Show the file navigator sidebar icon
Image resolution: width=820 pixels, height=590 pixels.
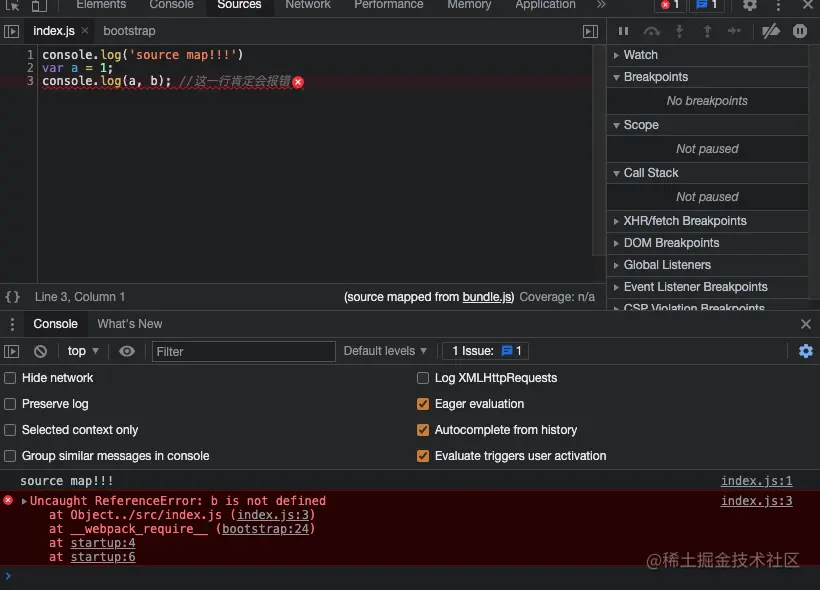point(12,31)
